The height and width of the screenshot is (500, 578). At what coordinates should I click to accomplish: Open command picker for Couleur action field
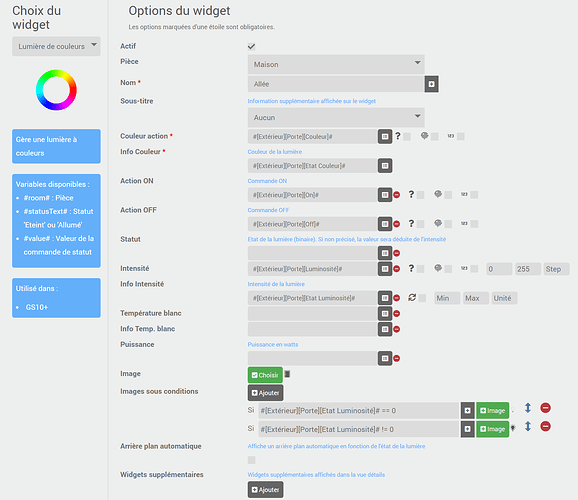click(385, 136)
